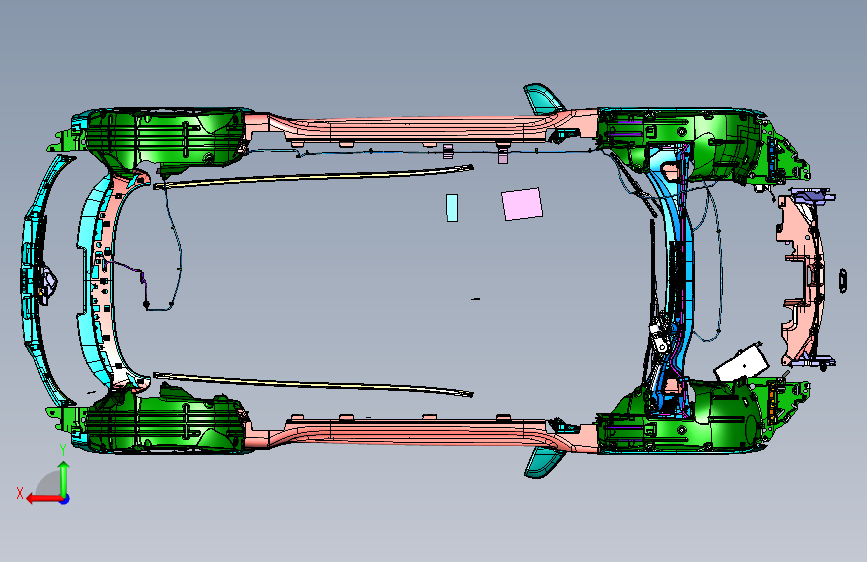This screenshot has height=562, width=867.
Task: Select the upper long thin yellow rod
Action: click(313, 176)
